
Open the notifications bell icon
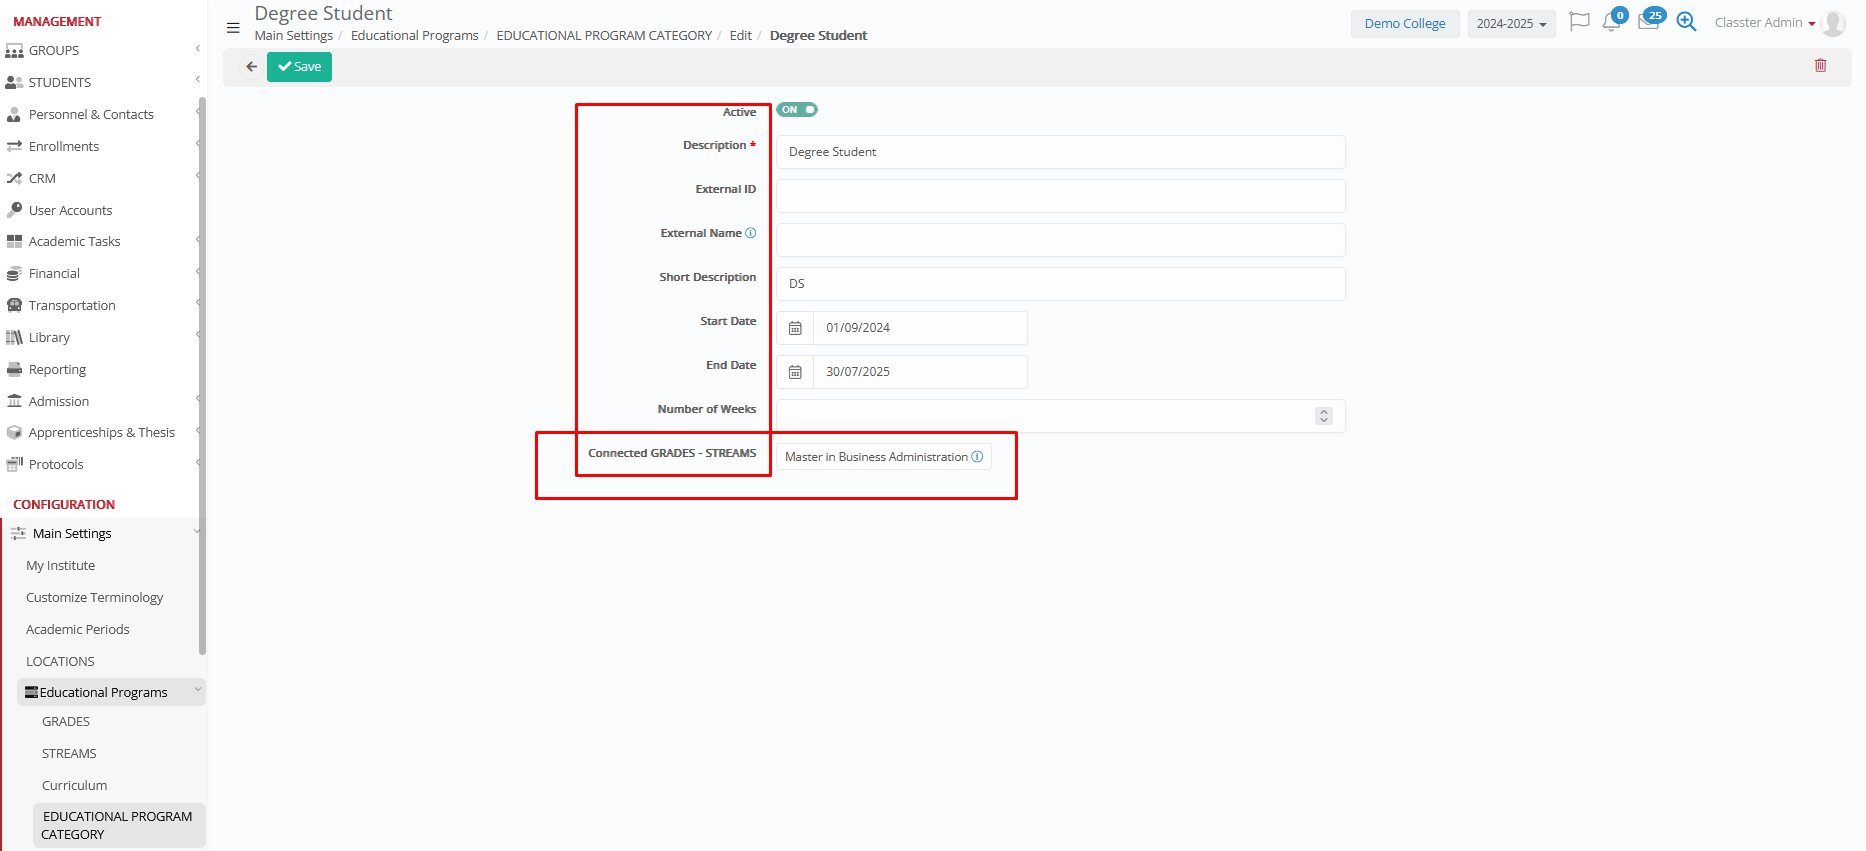[1610, 23]
